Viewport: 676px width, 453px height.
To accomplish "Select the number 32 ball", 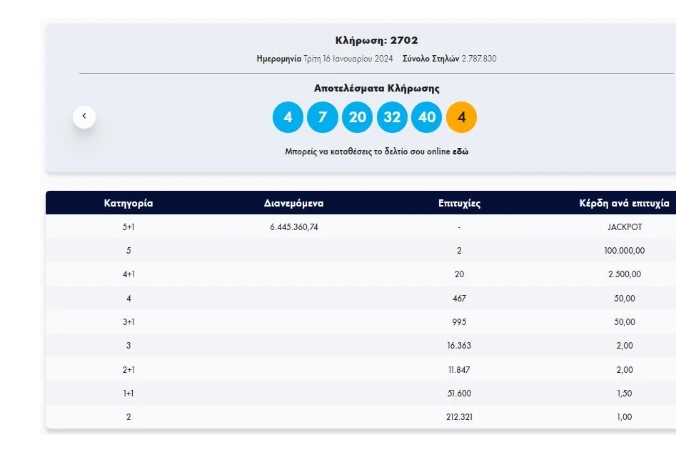I will 392,117.
